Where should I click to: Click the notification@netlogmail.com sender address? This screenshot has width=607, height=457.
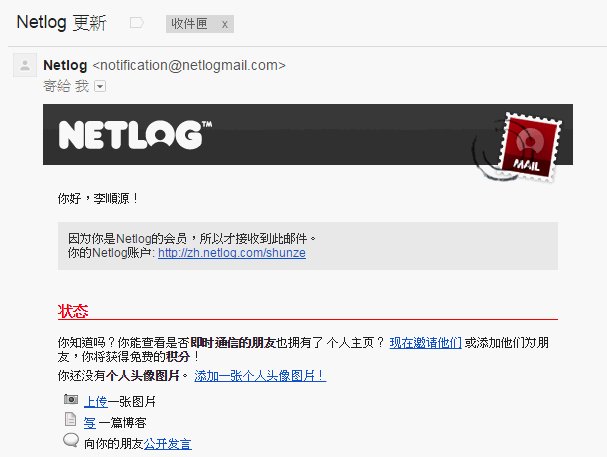click(189, 65)
